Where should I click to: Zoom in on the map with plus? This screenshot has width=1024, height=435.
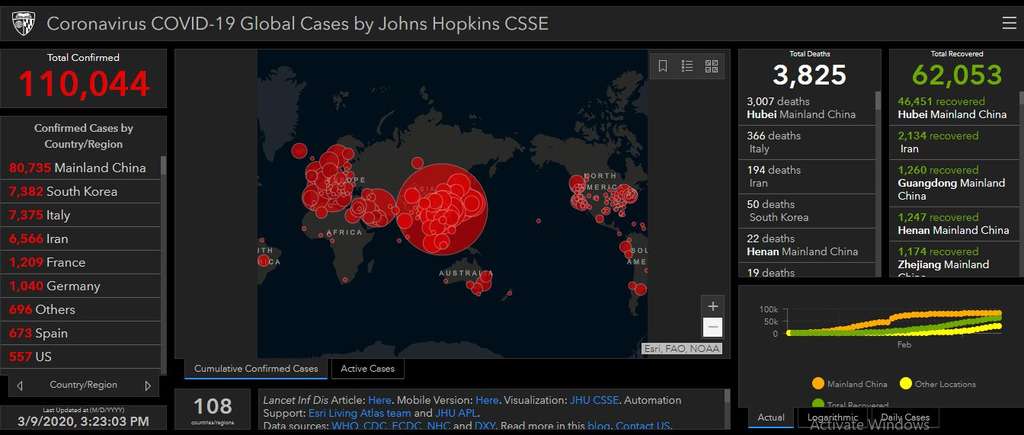(712, 306)
